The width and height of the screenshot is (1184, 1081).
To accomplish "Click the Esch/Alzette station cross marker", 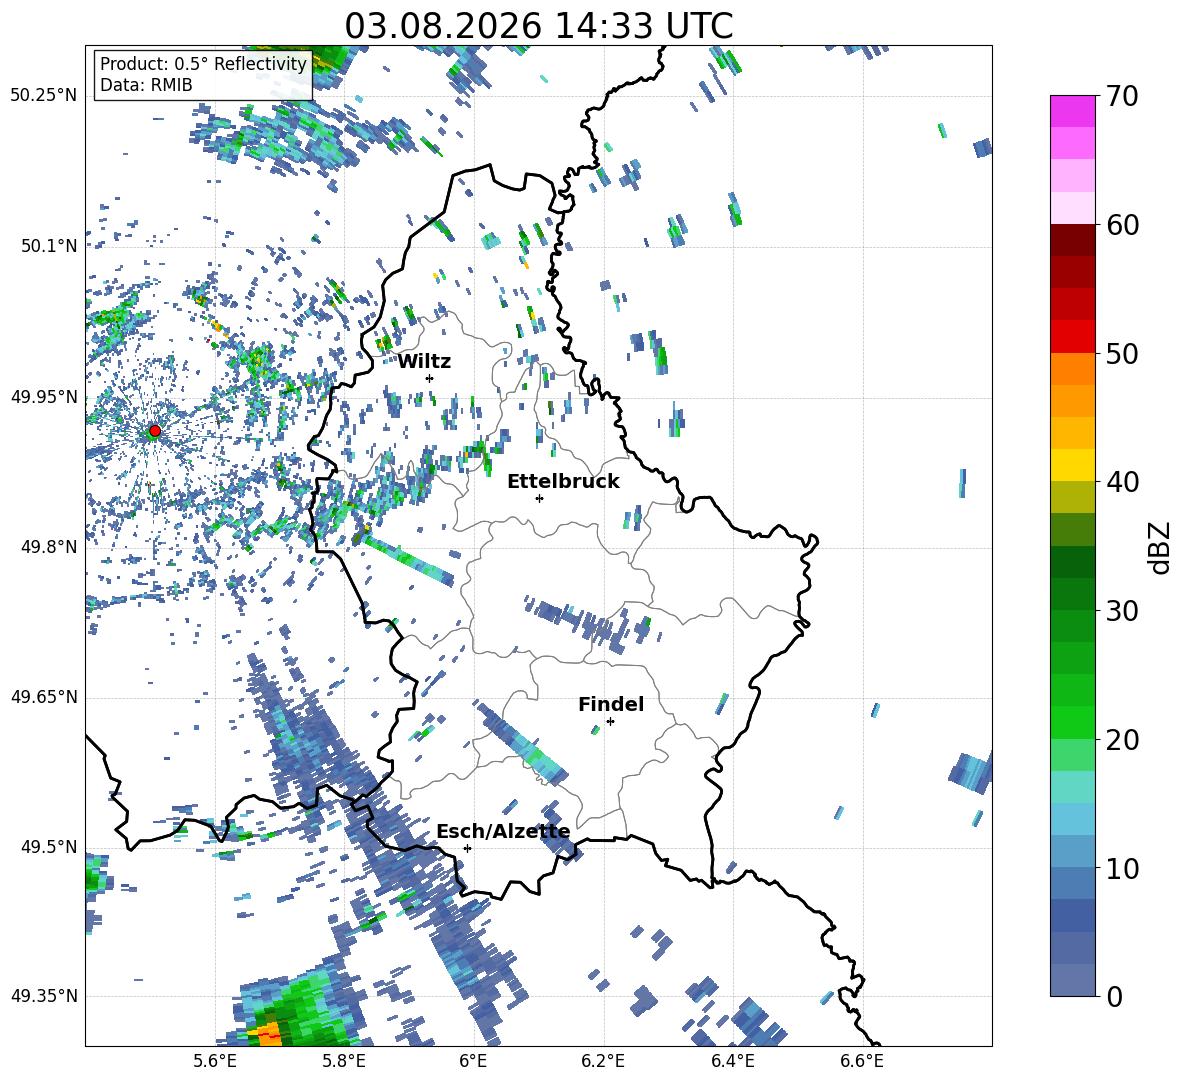I will pyautogui.click(x=467, y=848).
